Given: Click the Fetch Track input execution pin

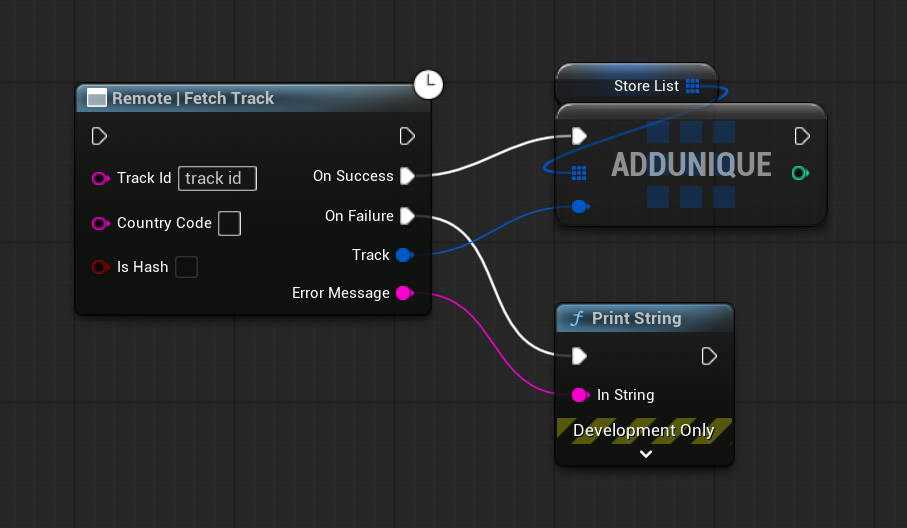Looking at the screenshot, I should tap(99, 136).
